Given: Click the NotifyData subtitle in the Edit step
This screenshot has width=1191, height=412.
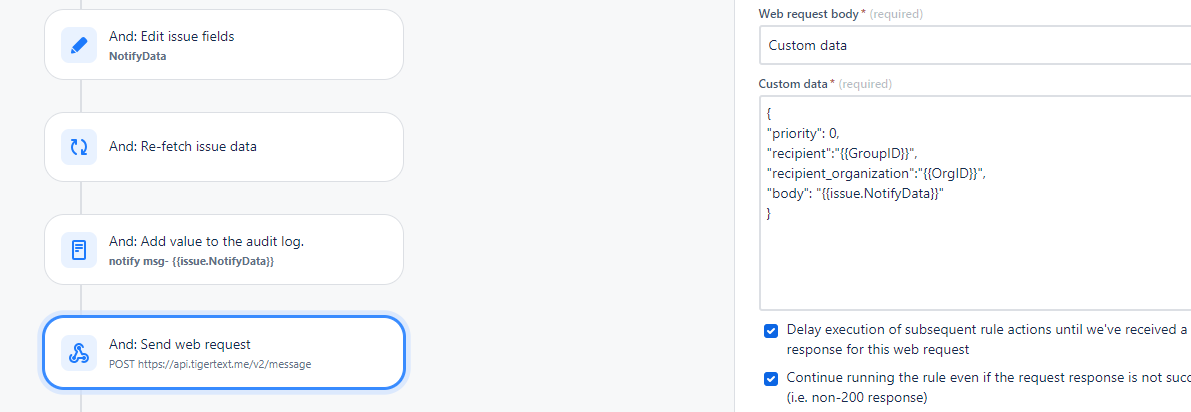Looking at the screenshot, I should pos(137,55).
